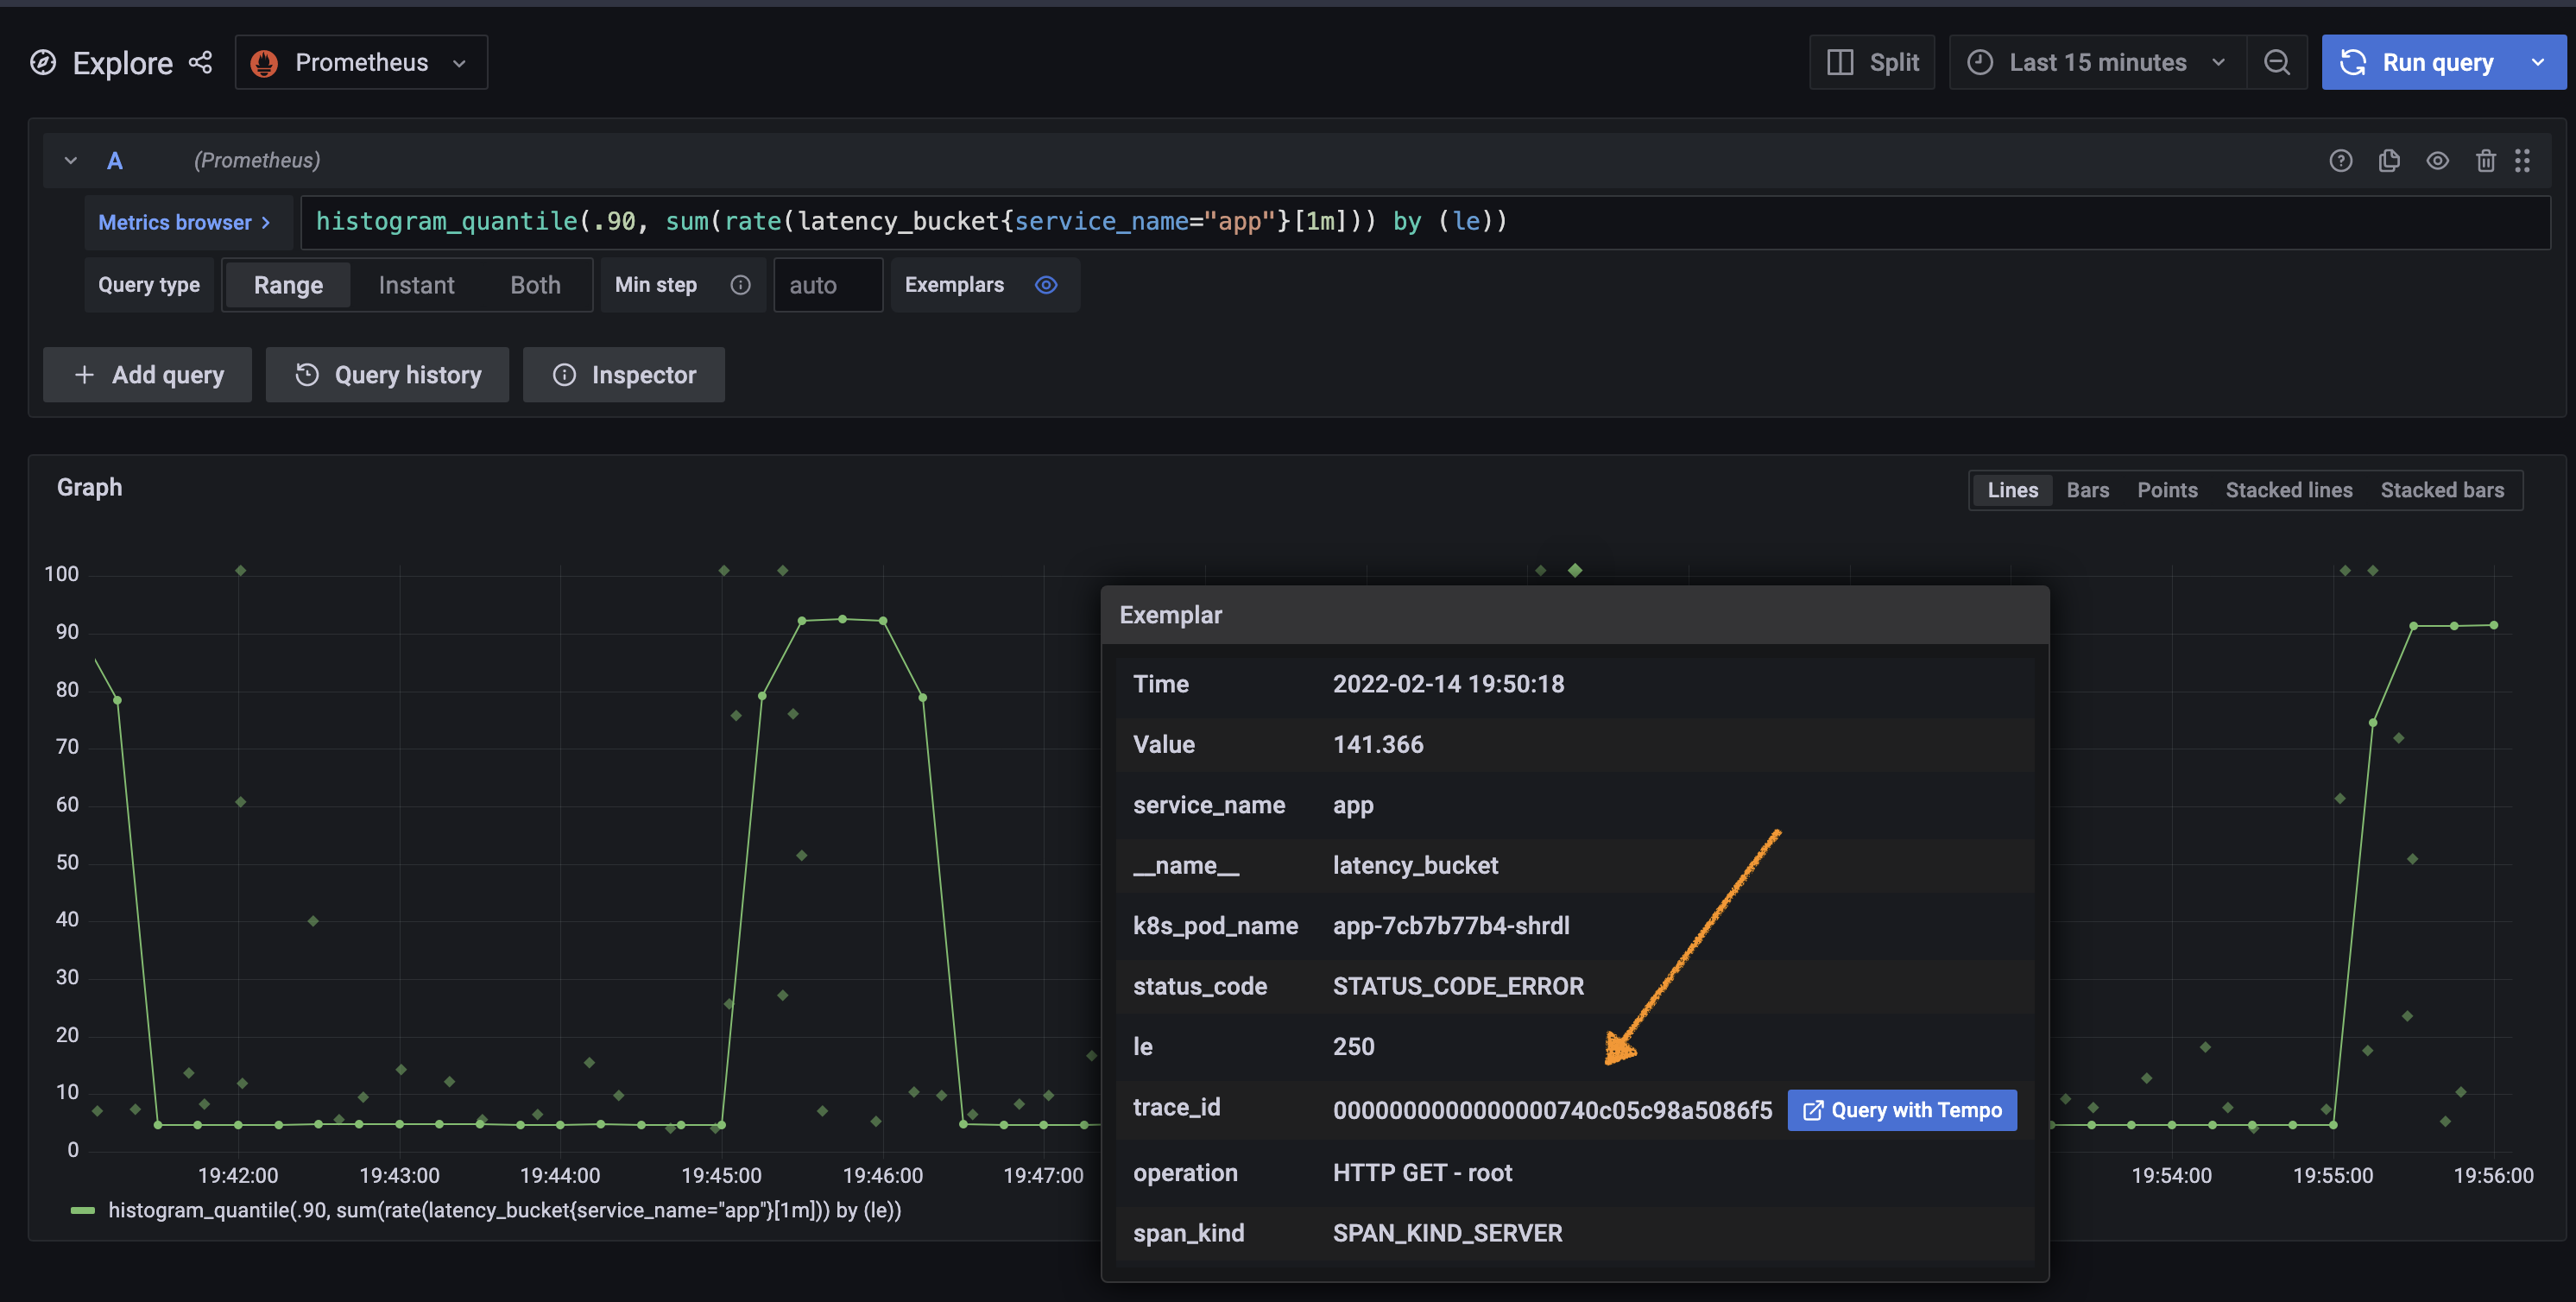Image resolution: width=2576 pixels, height=1302 pixels.
Task: Switch graph style to Bars
Action: pos(2087,490)
